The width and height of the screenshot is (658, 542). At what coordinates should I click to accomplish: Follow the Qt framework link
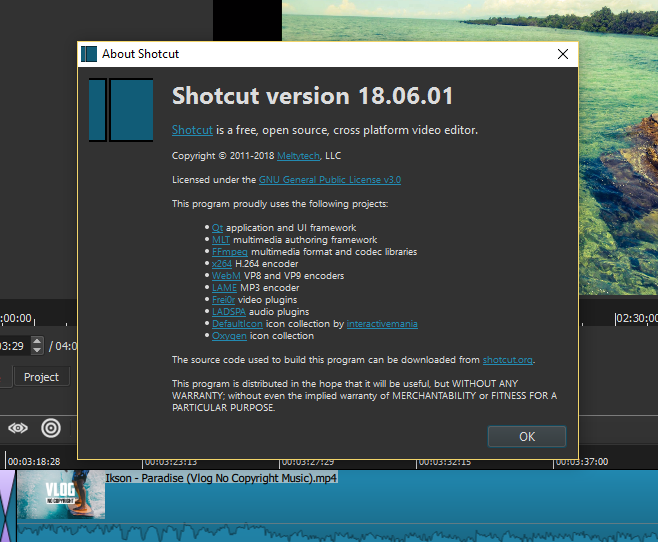(217, 228)
